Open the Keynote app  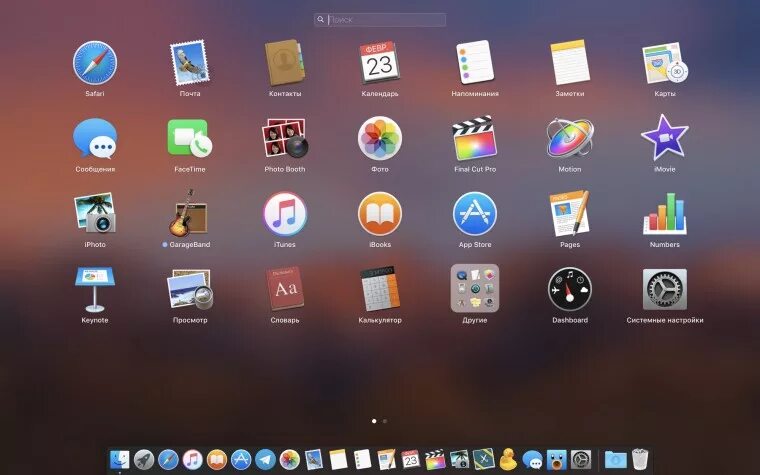tap(95, 290)
